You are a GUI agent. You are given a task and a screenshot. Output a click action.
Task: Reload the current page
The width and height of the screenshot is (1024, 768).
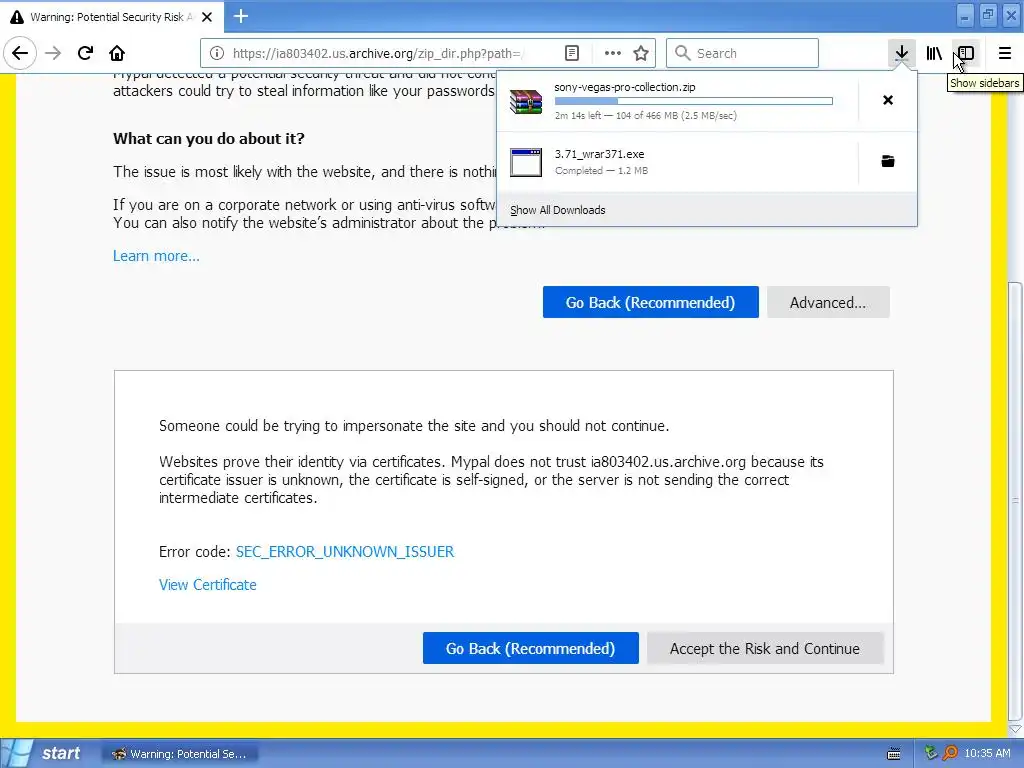(x=85, y=53)
